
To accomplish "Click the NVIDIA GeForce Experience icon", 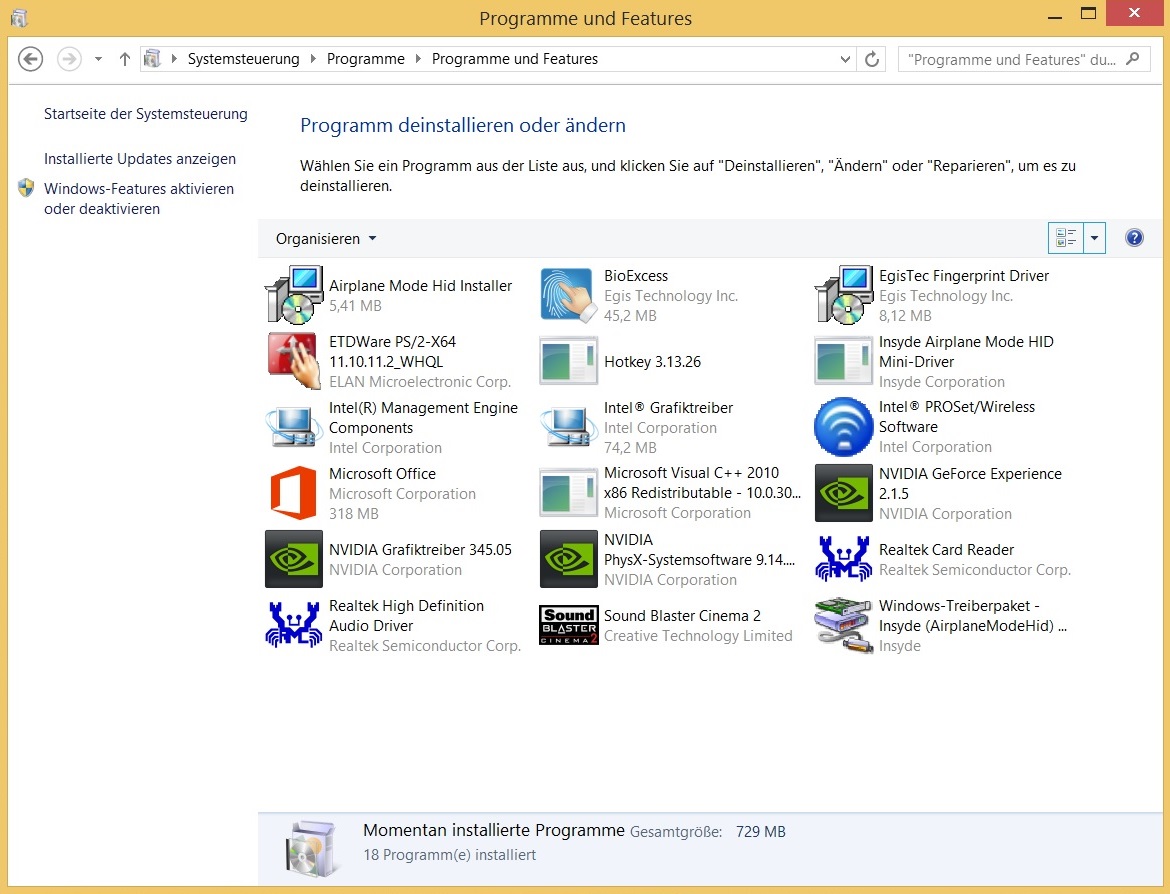I will tap(844, 493).
